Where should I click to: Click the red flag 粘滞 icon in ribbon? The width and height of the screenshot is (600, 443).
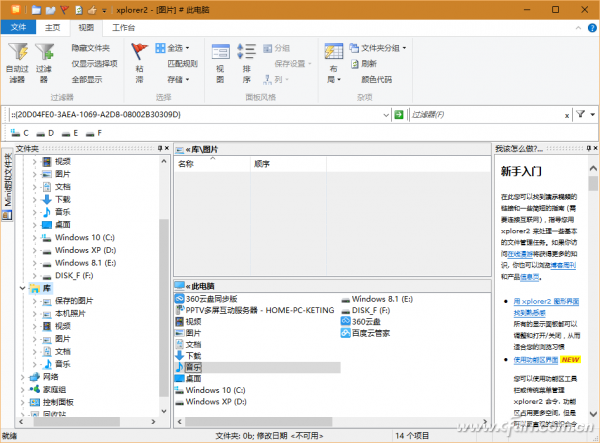tap(139, 51)
